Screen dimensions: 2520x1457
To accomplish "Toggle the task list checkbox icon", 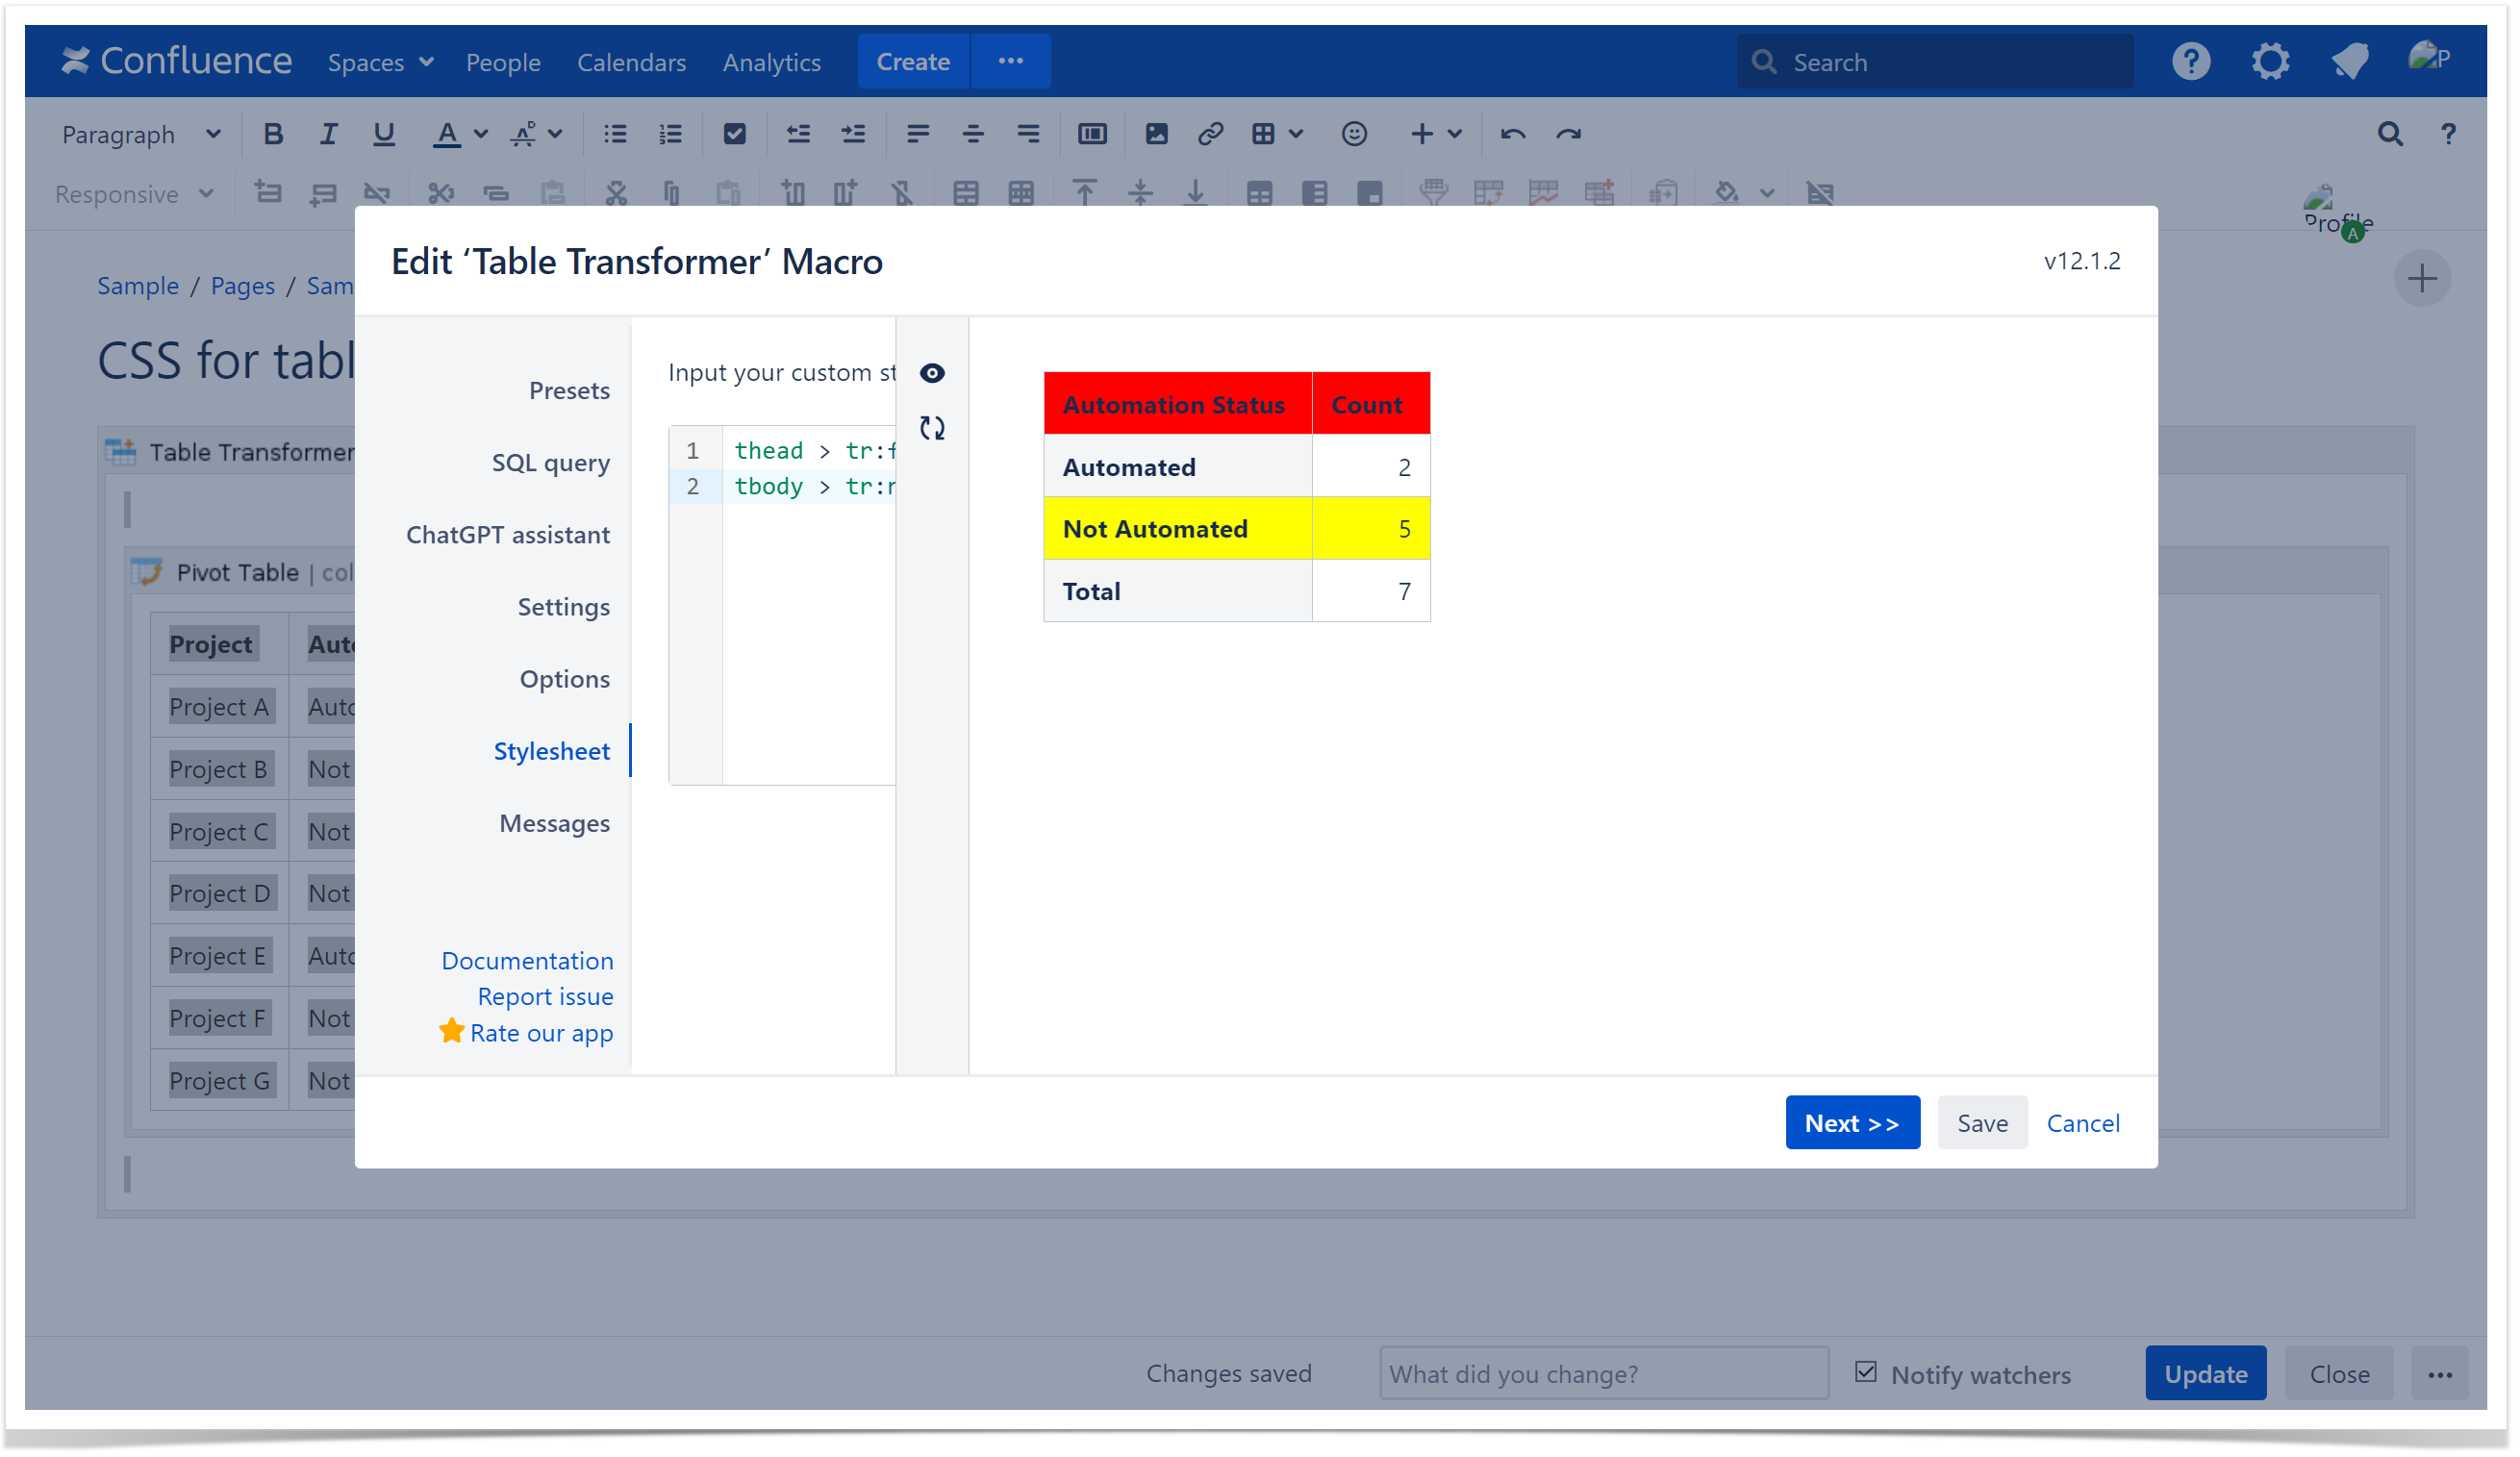I will pyautogui.click(x=734, y=134).
